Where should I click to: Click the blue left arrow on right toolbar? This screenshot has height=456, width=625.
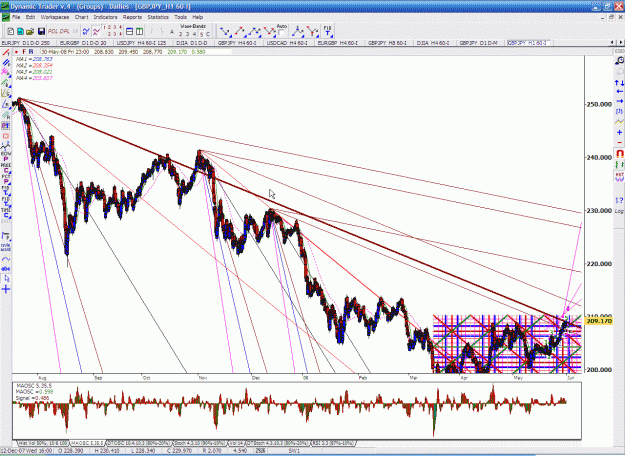[x=619, y=92]
